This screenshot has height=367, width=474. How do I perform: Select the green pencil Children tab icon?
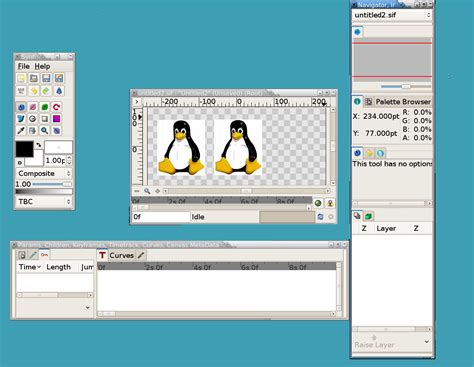click(x=33, y=255)
